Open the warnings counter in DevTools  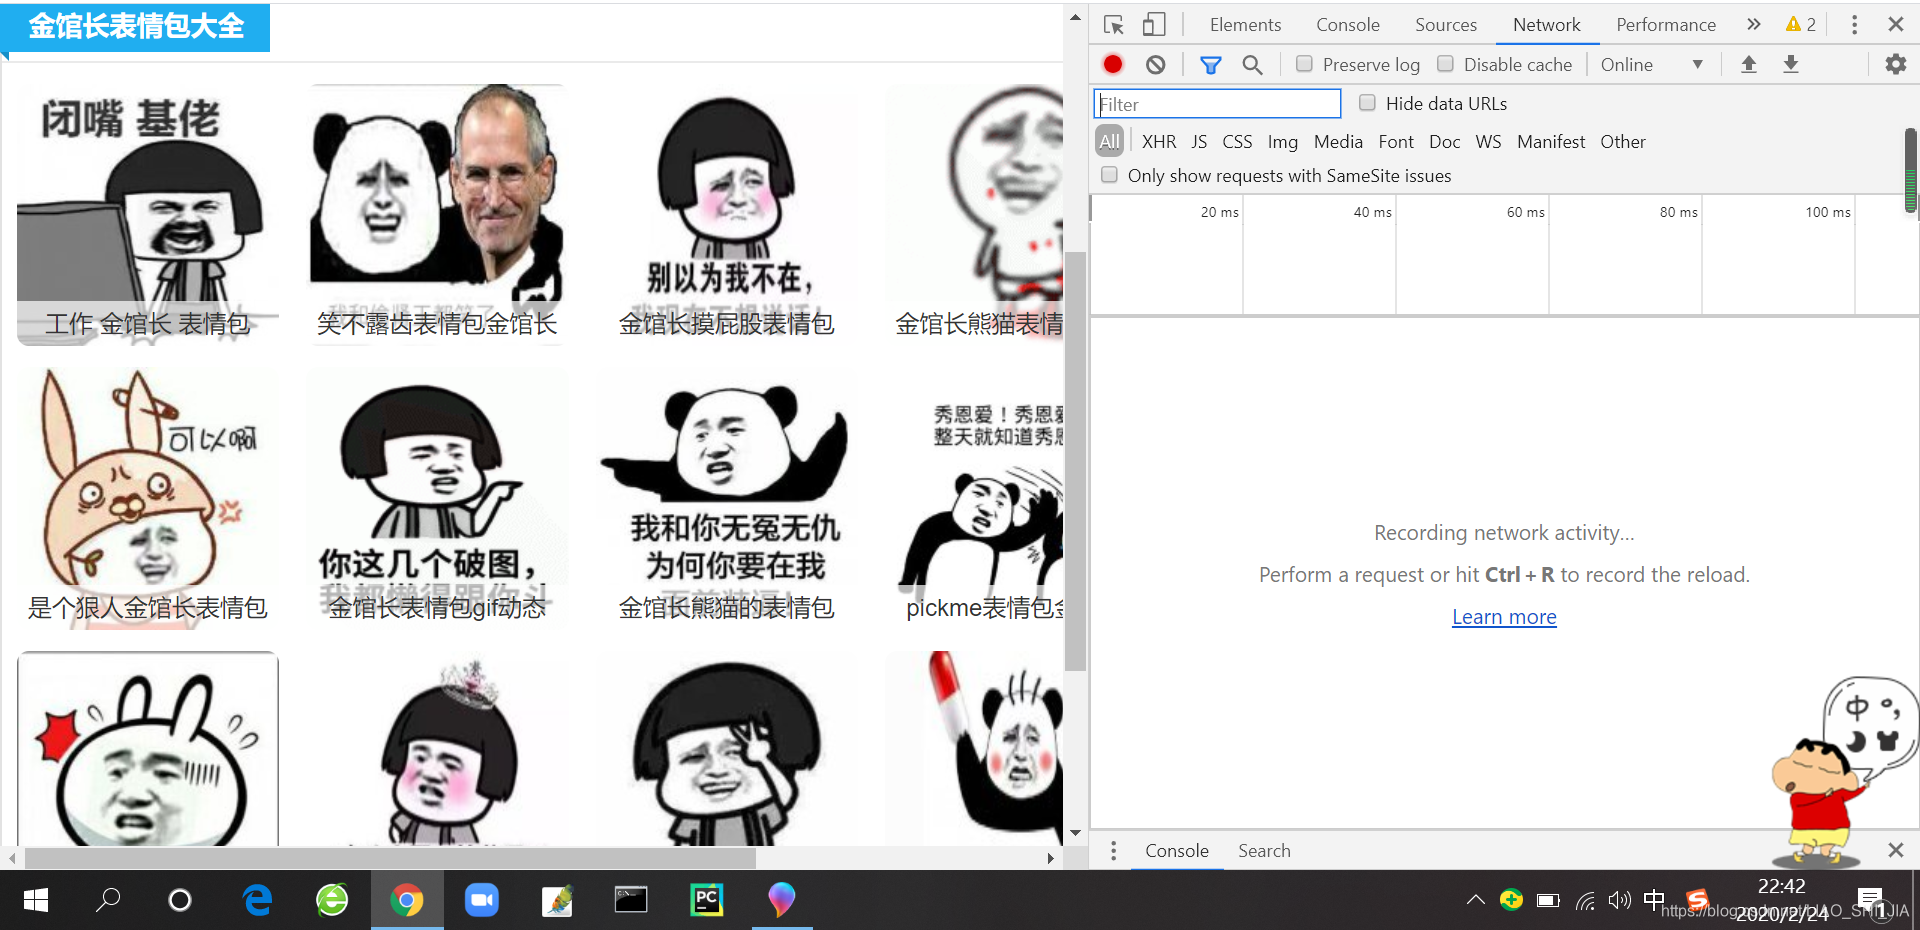click(1800, 24)
